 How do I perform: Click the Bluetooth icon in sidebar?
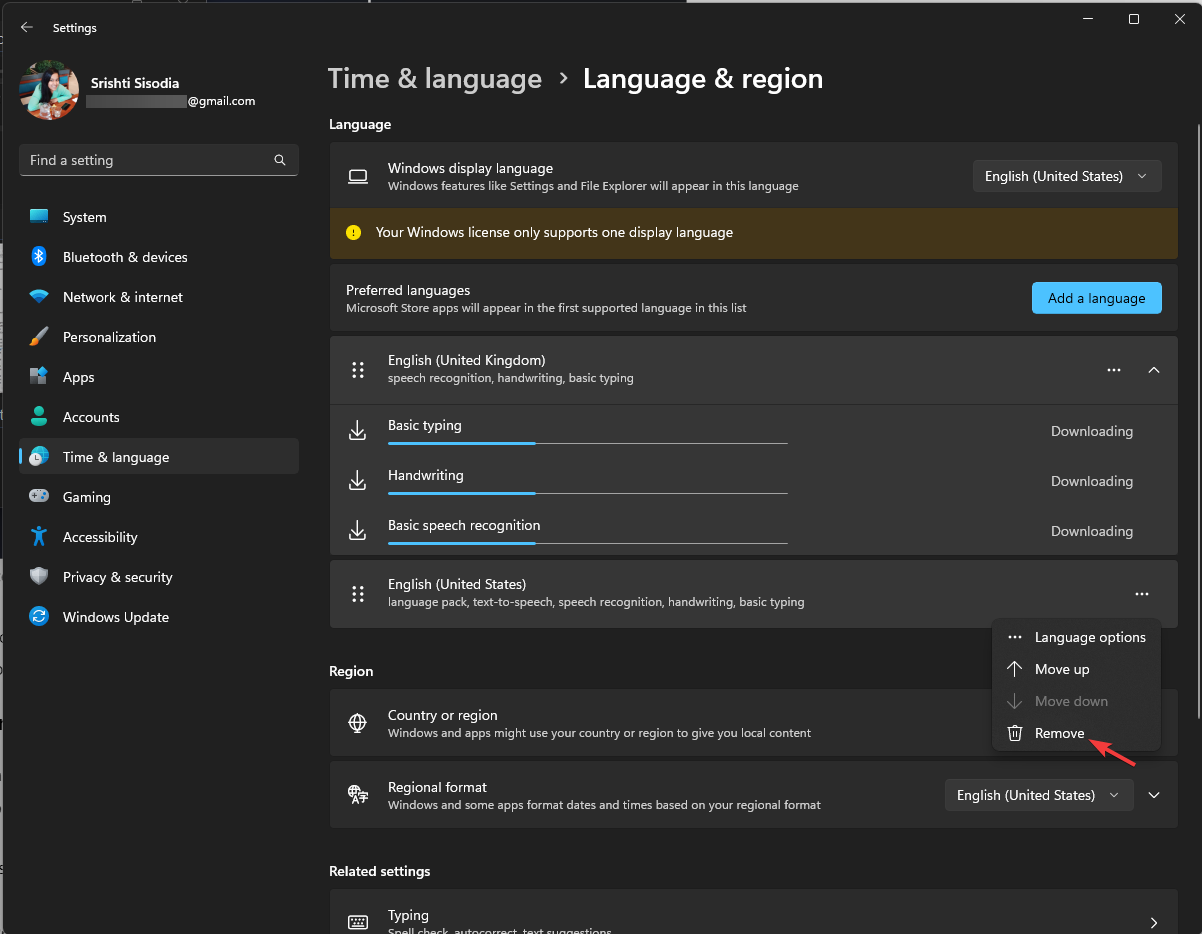(x=39, y=257)
